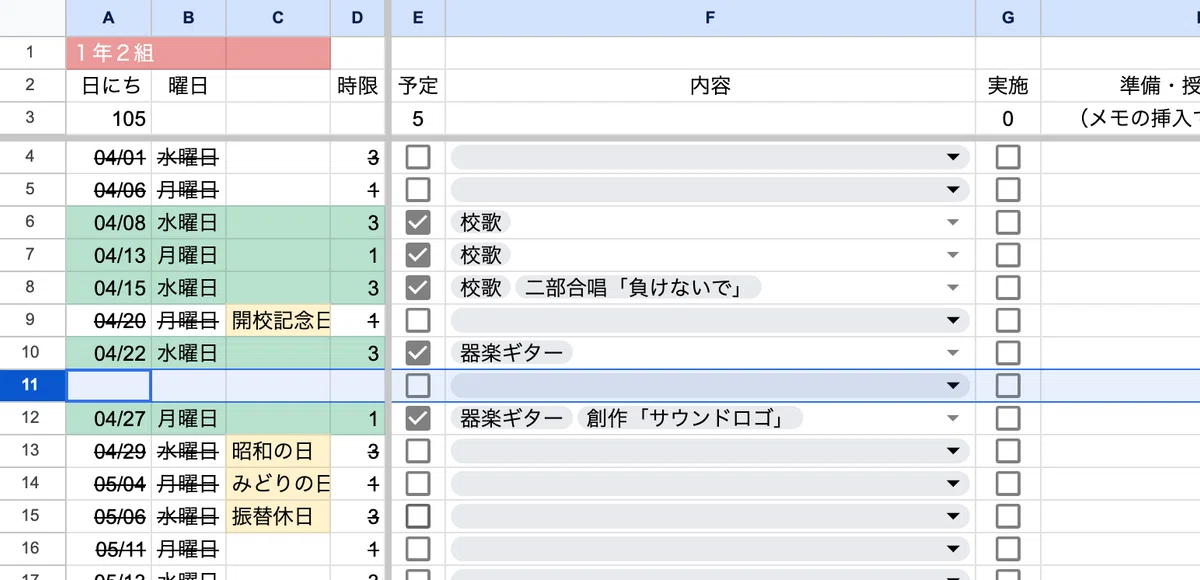Viewport: 1200px width, 580px height.
Task: Check the 予定 checkbox for 04/01
Action: click(x=418, y=157)
